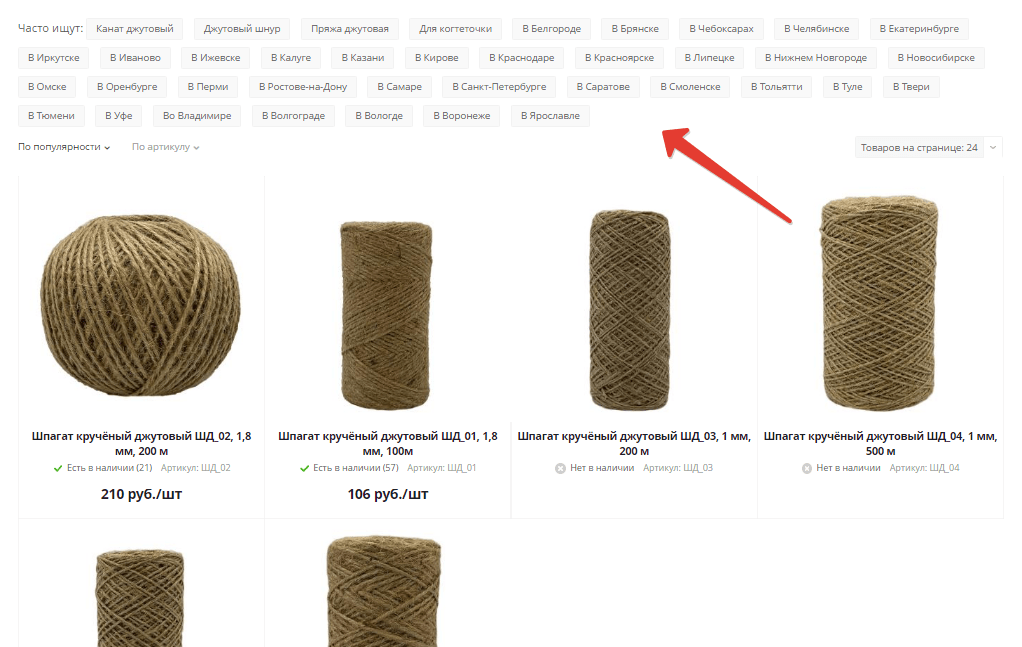Click green in-stock checkmark for ШД_01
1022x647 pixels.
[x=304, y=468]
